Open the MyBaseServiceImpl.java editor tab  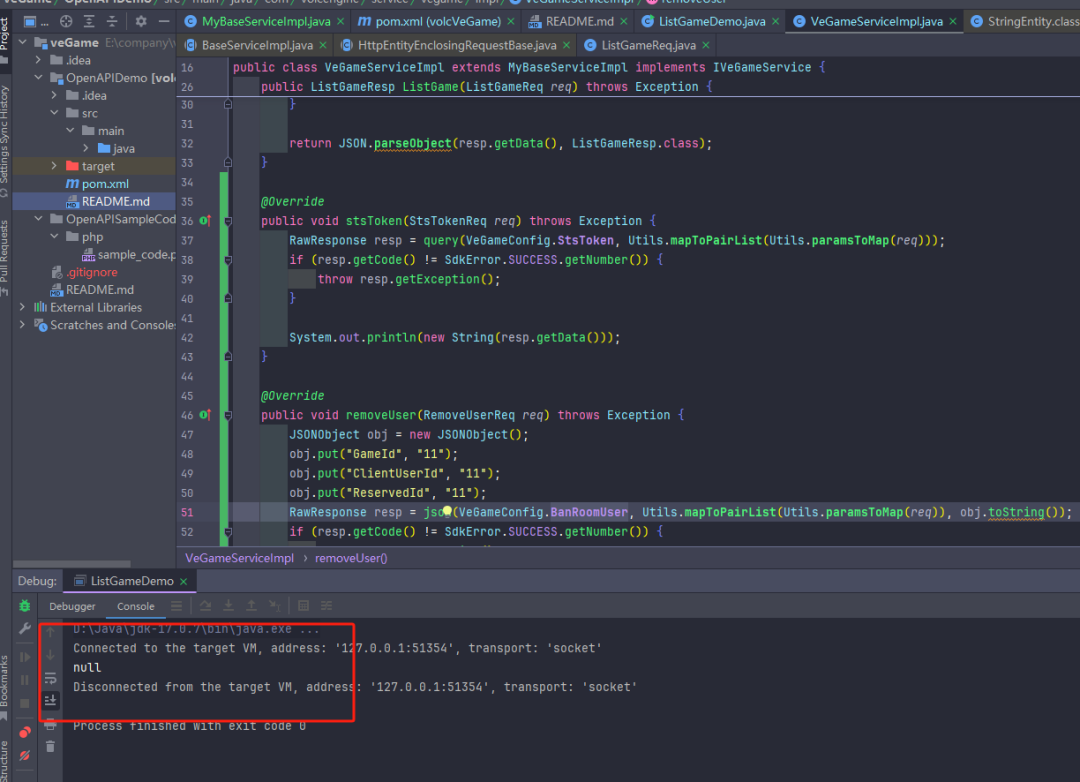(266, 21)
